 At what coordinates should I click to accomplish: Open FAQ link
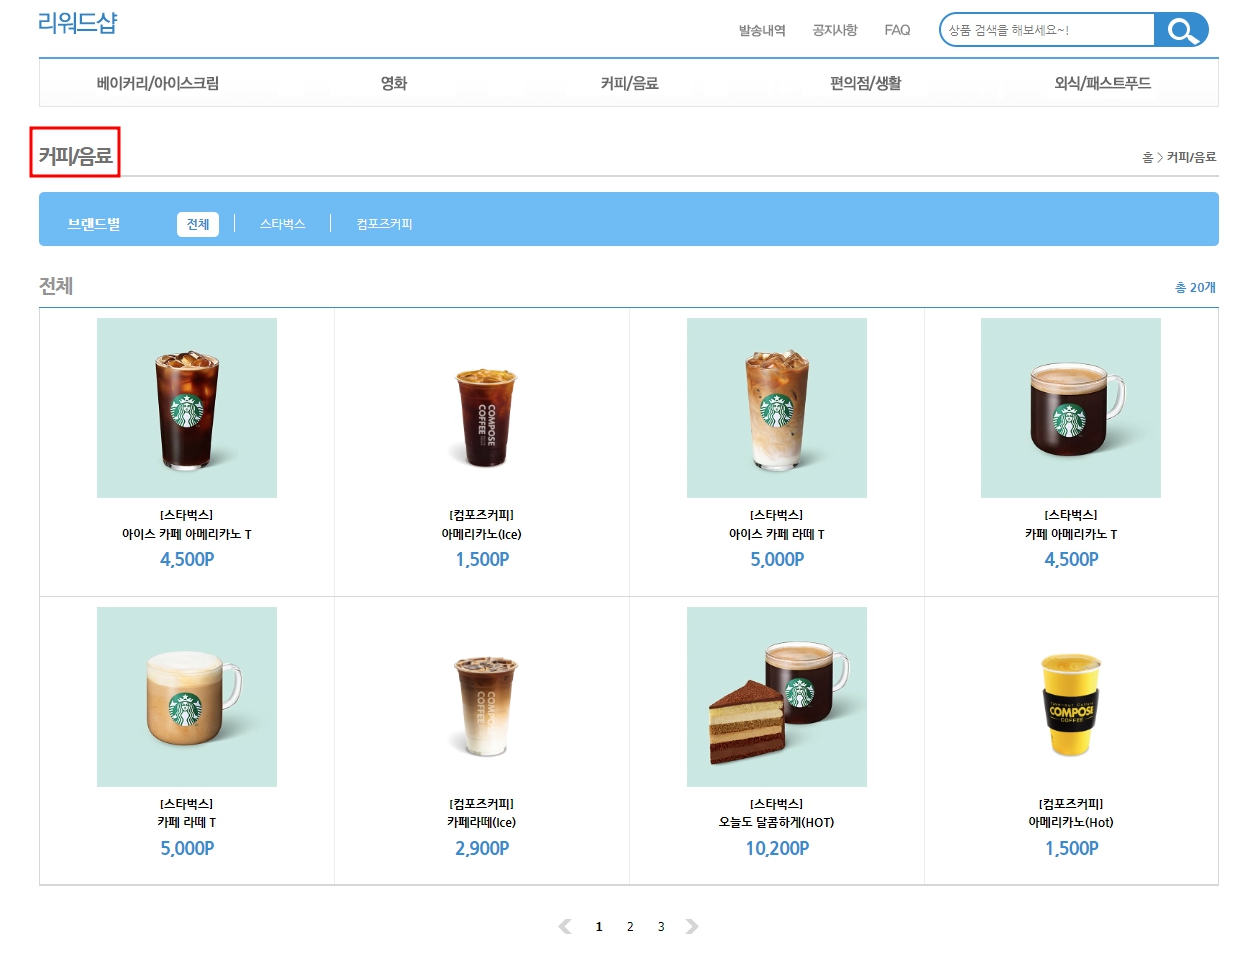click(897, 30)
